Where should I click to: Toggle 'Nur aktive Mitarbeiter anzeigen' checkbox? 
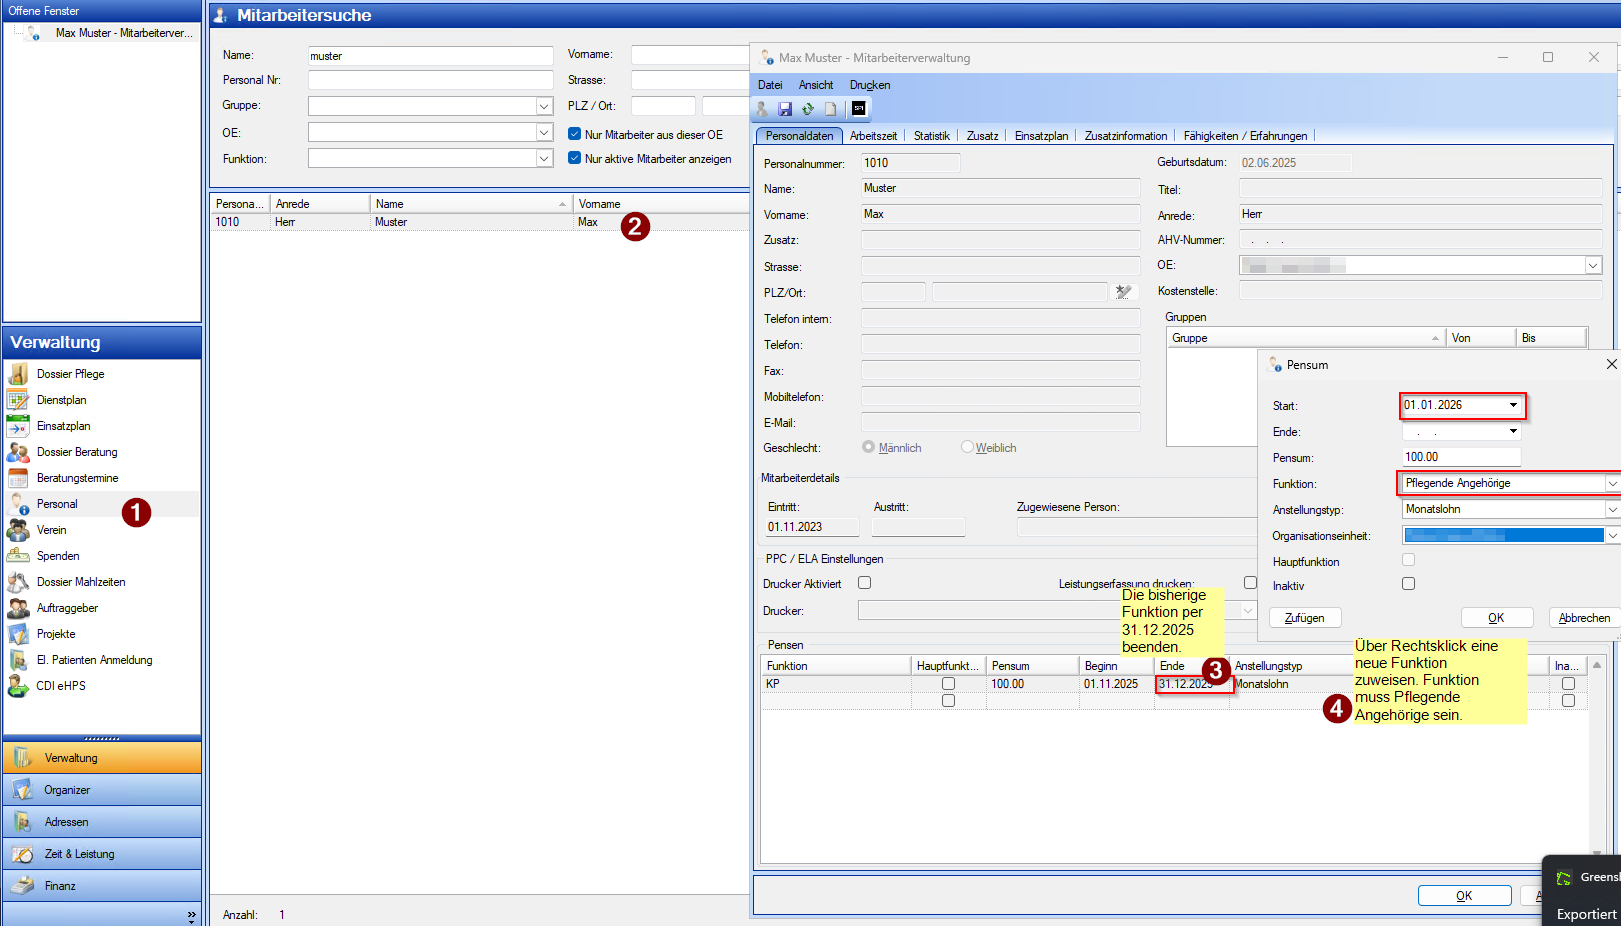click(575, 158)
